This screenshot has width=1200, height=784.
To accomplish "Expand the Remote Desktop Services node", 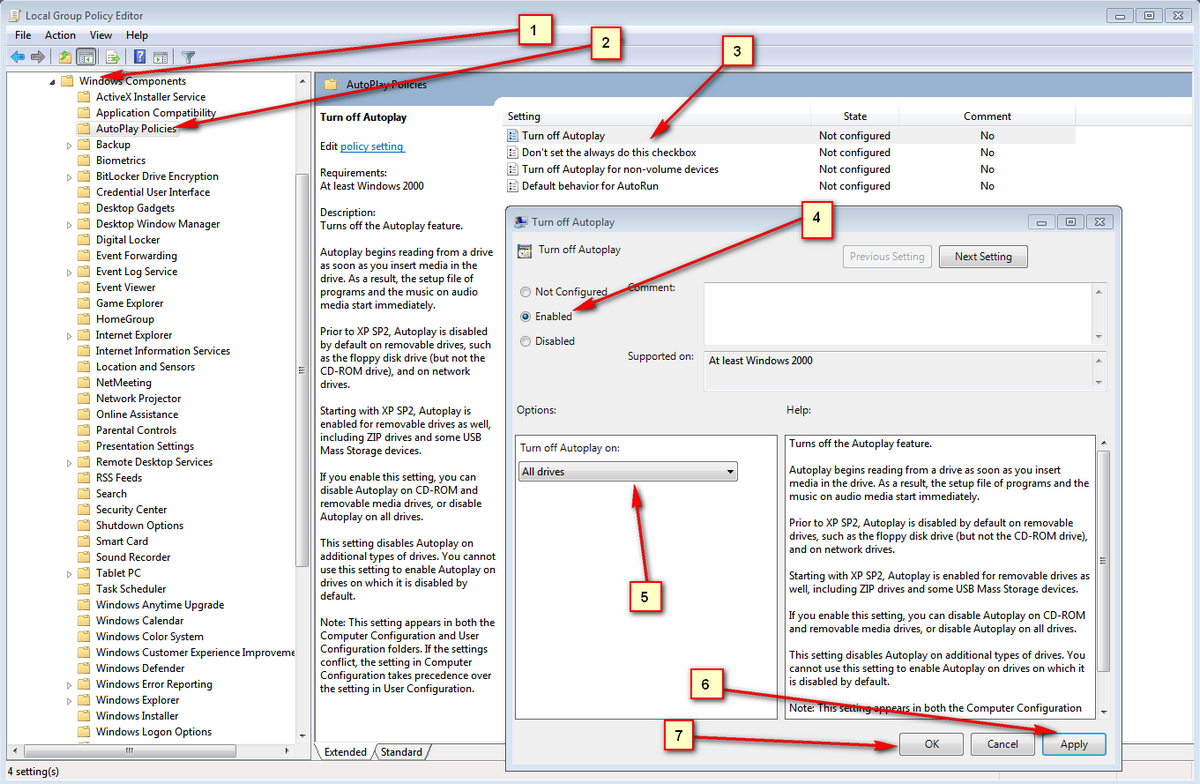I will tap(69, 462).
